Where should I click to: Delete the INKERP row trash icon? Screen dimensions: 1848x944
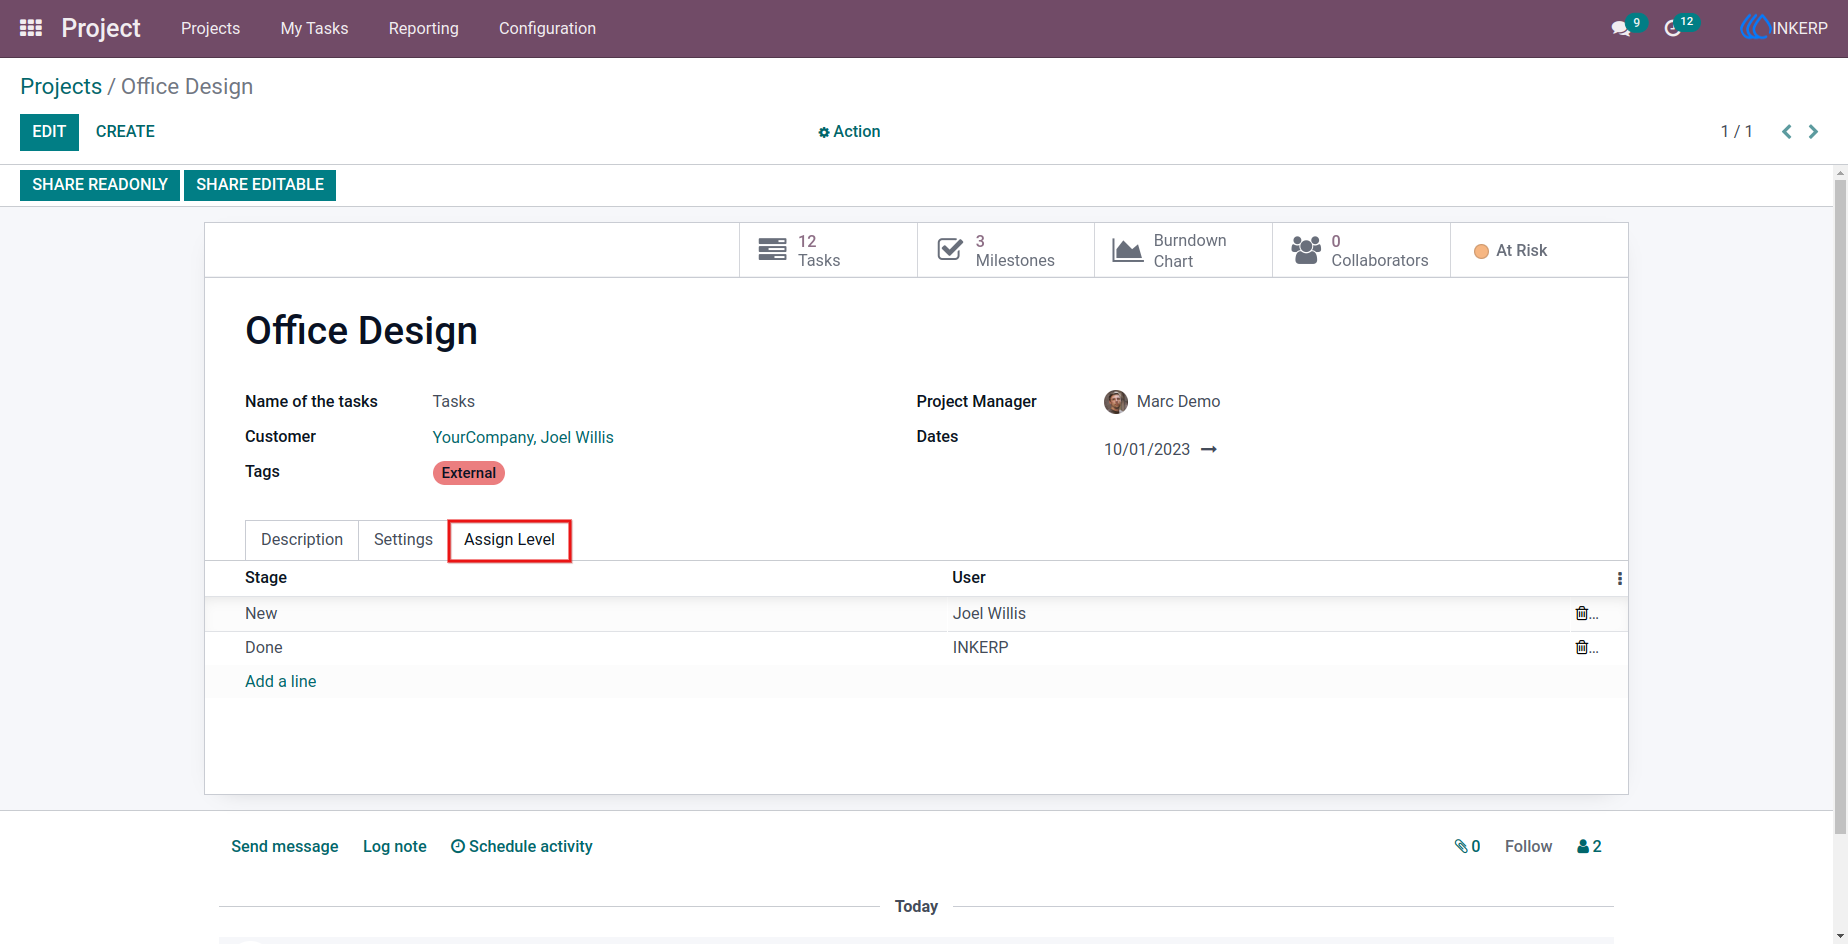[1582, 647]
